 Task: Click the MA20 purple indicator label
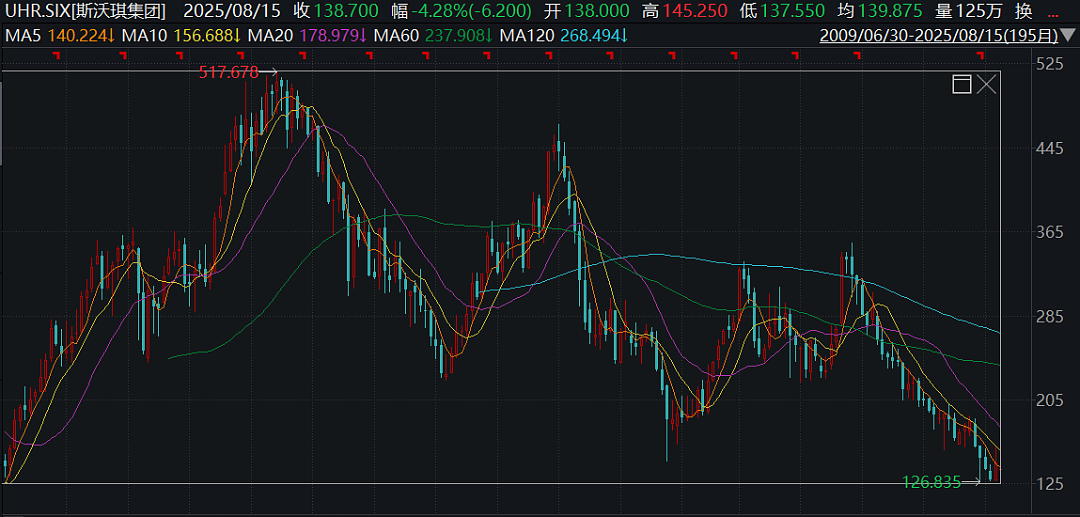306,35
